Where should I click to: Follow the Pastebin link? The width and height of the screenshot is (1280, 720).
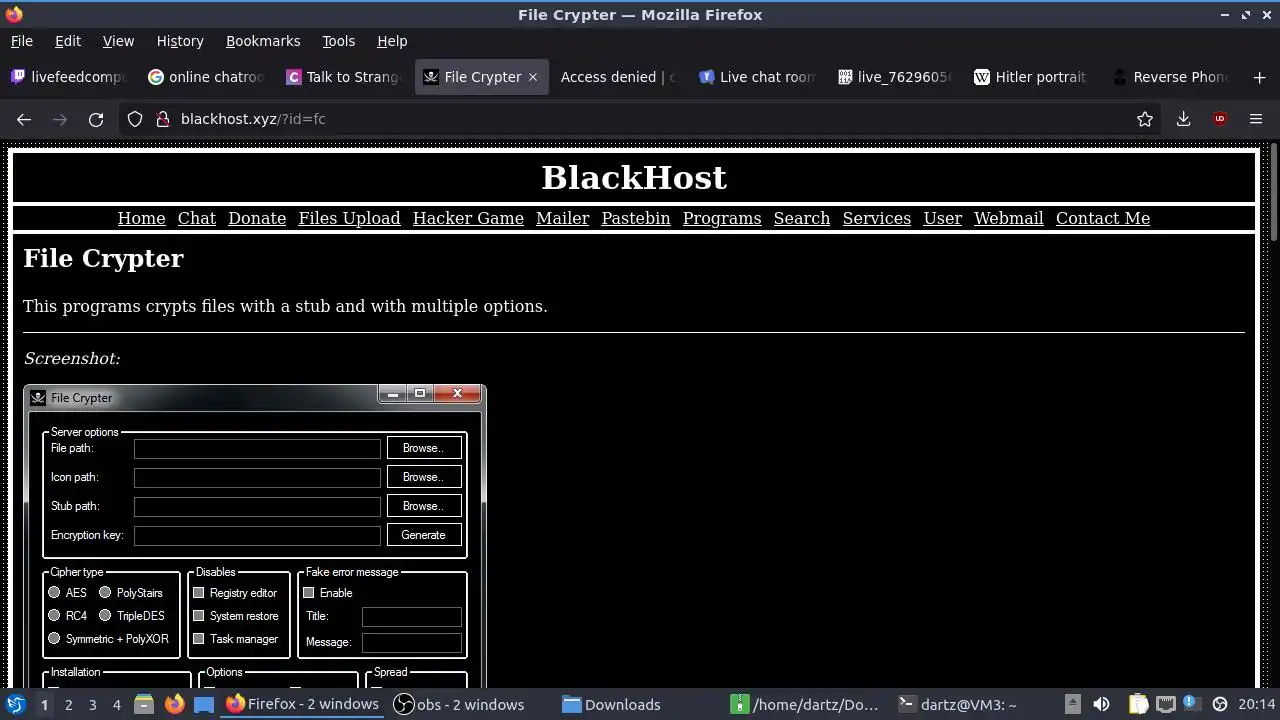(x=636, y=218)
